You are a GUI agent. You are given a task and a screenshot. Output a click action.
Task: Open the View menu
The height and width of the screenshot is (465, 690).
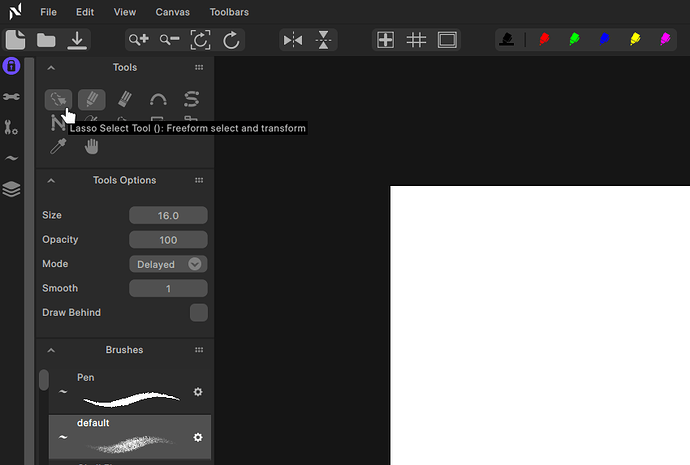click(x=125, y=12)
